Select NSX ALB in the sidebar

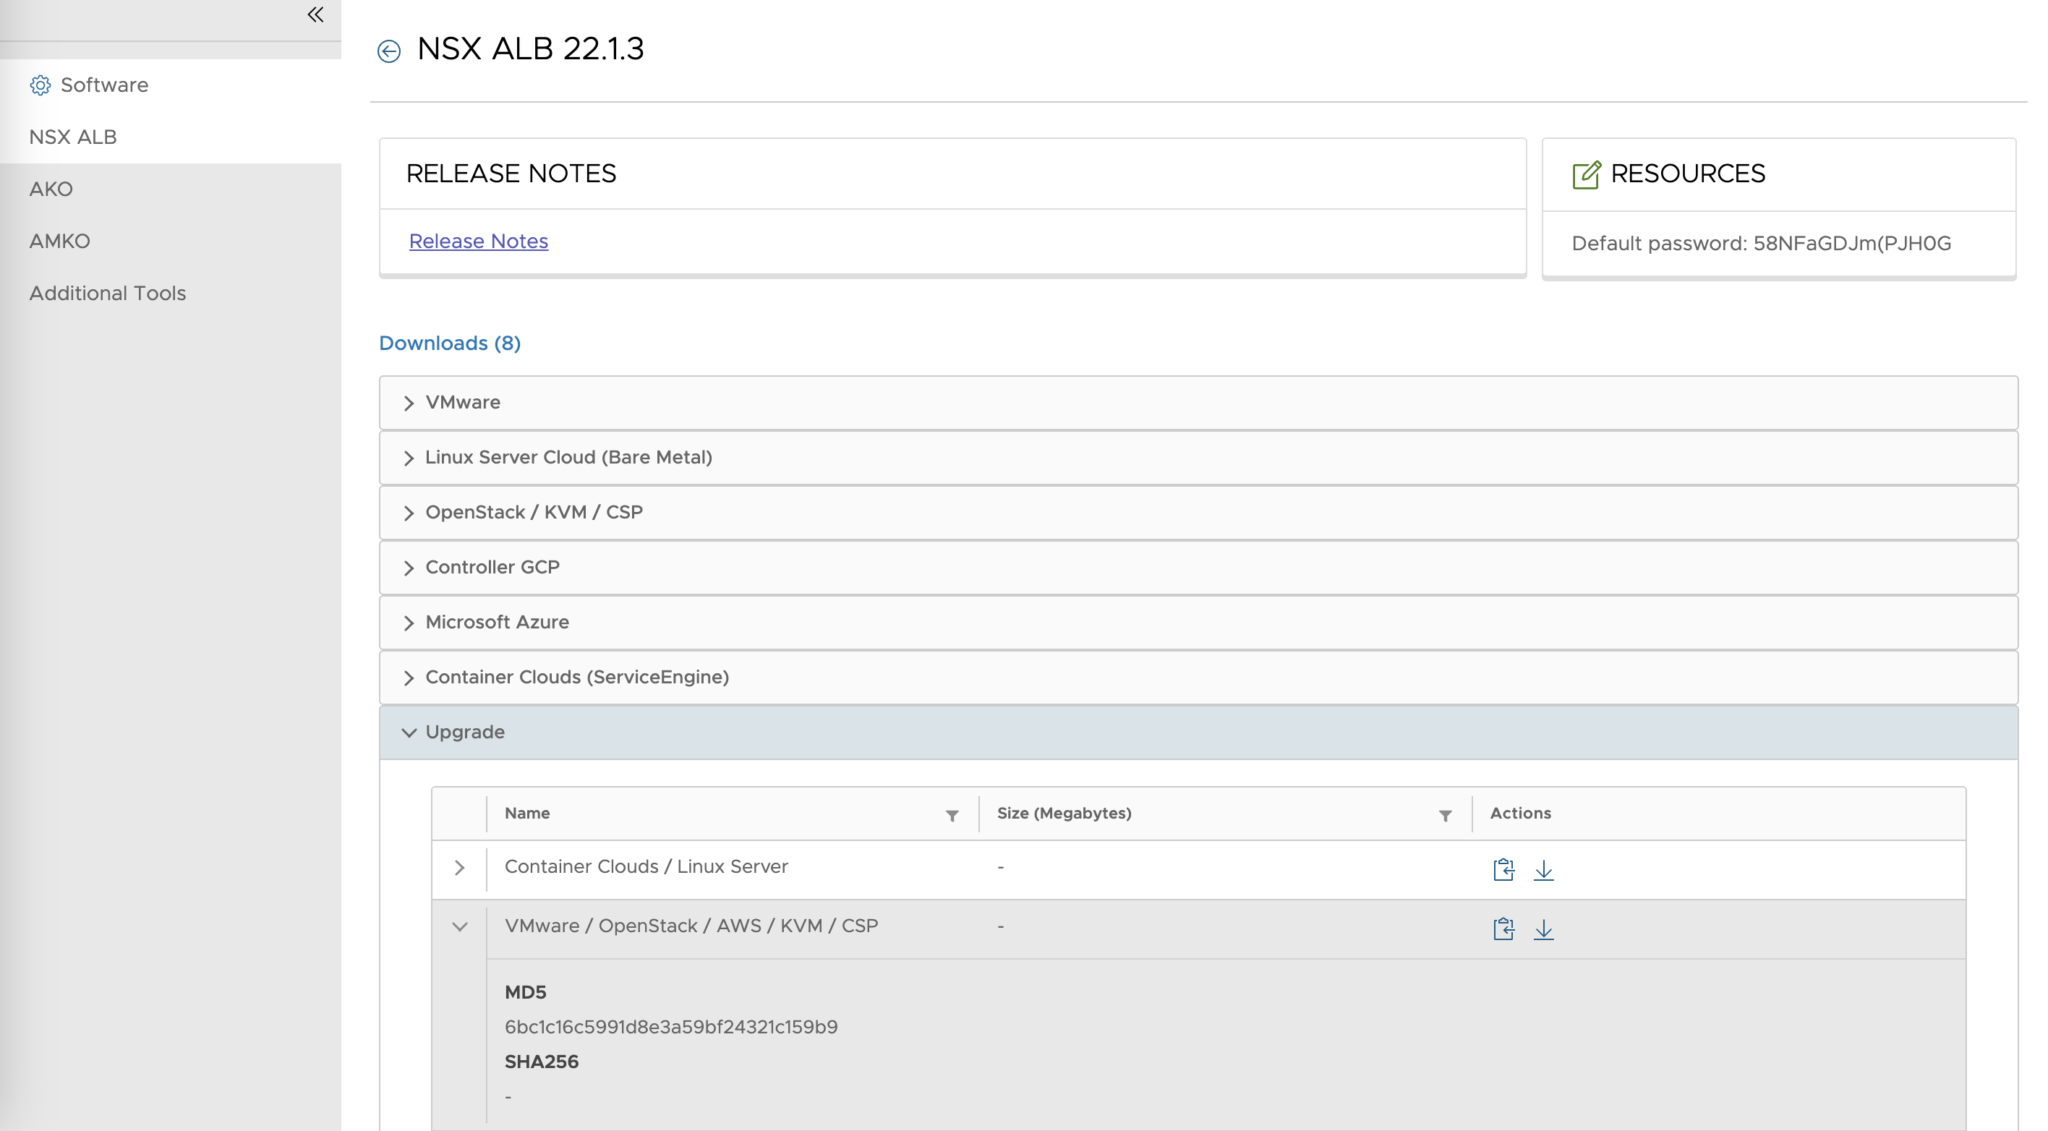(x=73, y=136)
